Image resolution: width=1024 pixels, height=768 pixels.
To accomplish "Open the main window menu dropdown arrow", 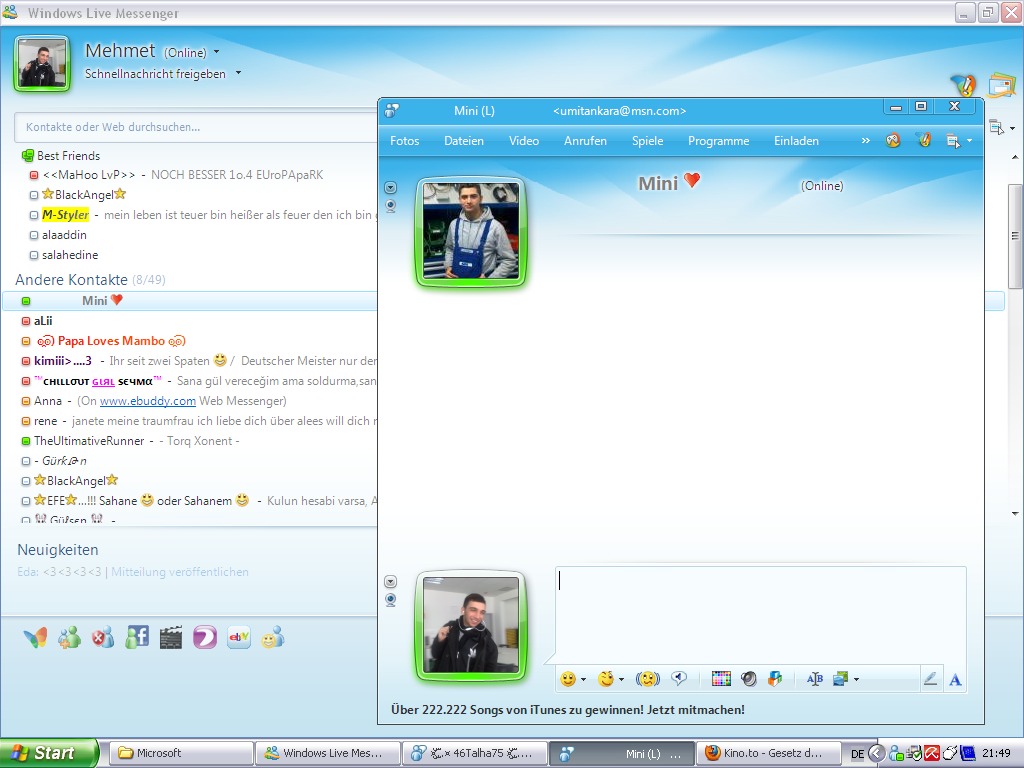I will coord(1012,129).
